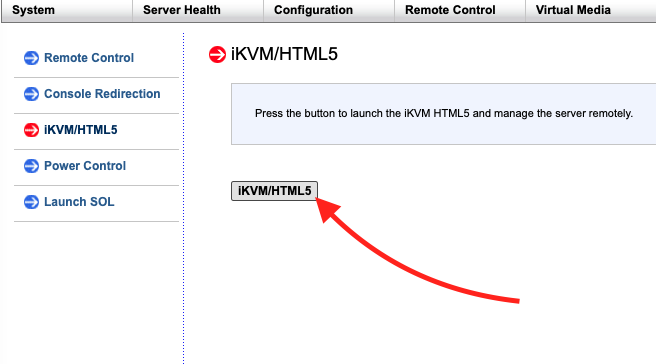Image resolution: width=656 pixels, height=364 pixels.
Task: Click the arrow icon beside Power Control
Action: click(x=31, y=166)
